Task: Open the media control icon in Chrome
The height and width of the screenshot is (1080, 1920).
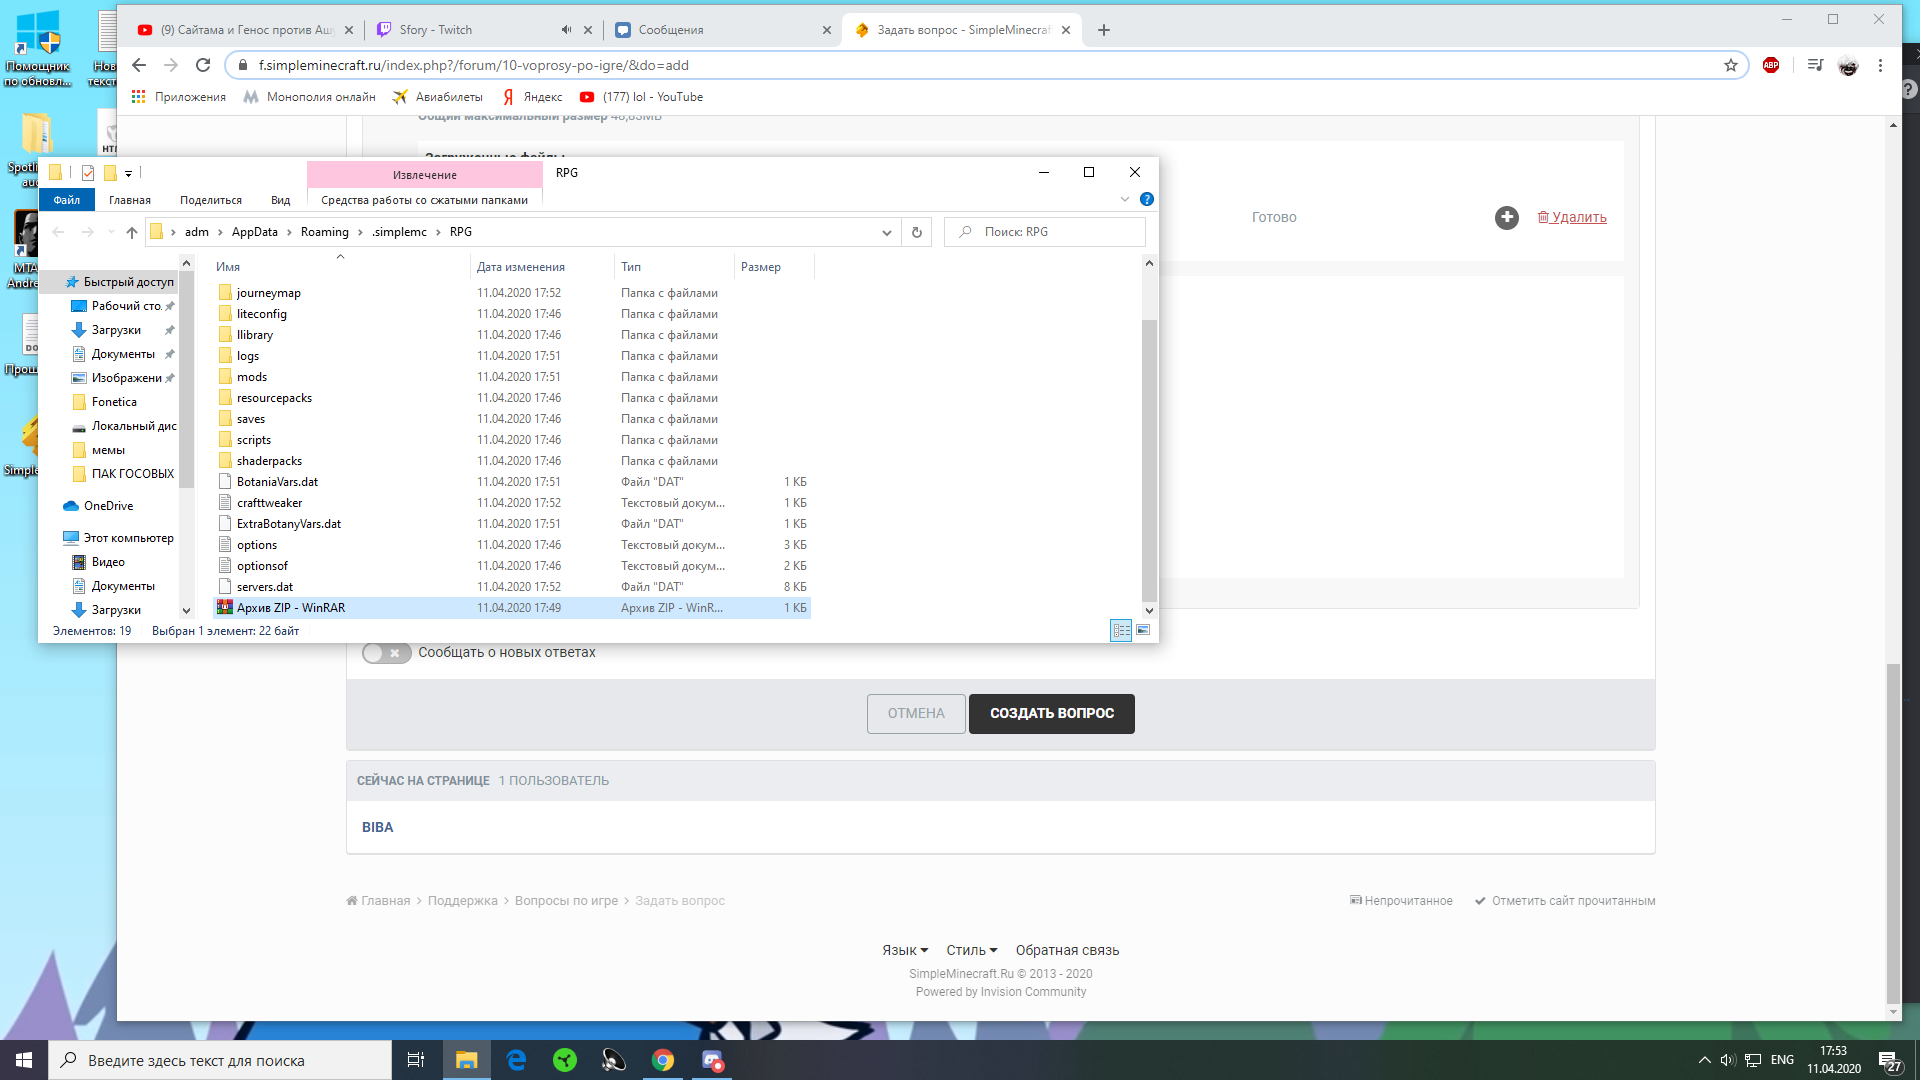Action: 1815,65
